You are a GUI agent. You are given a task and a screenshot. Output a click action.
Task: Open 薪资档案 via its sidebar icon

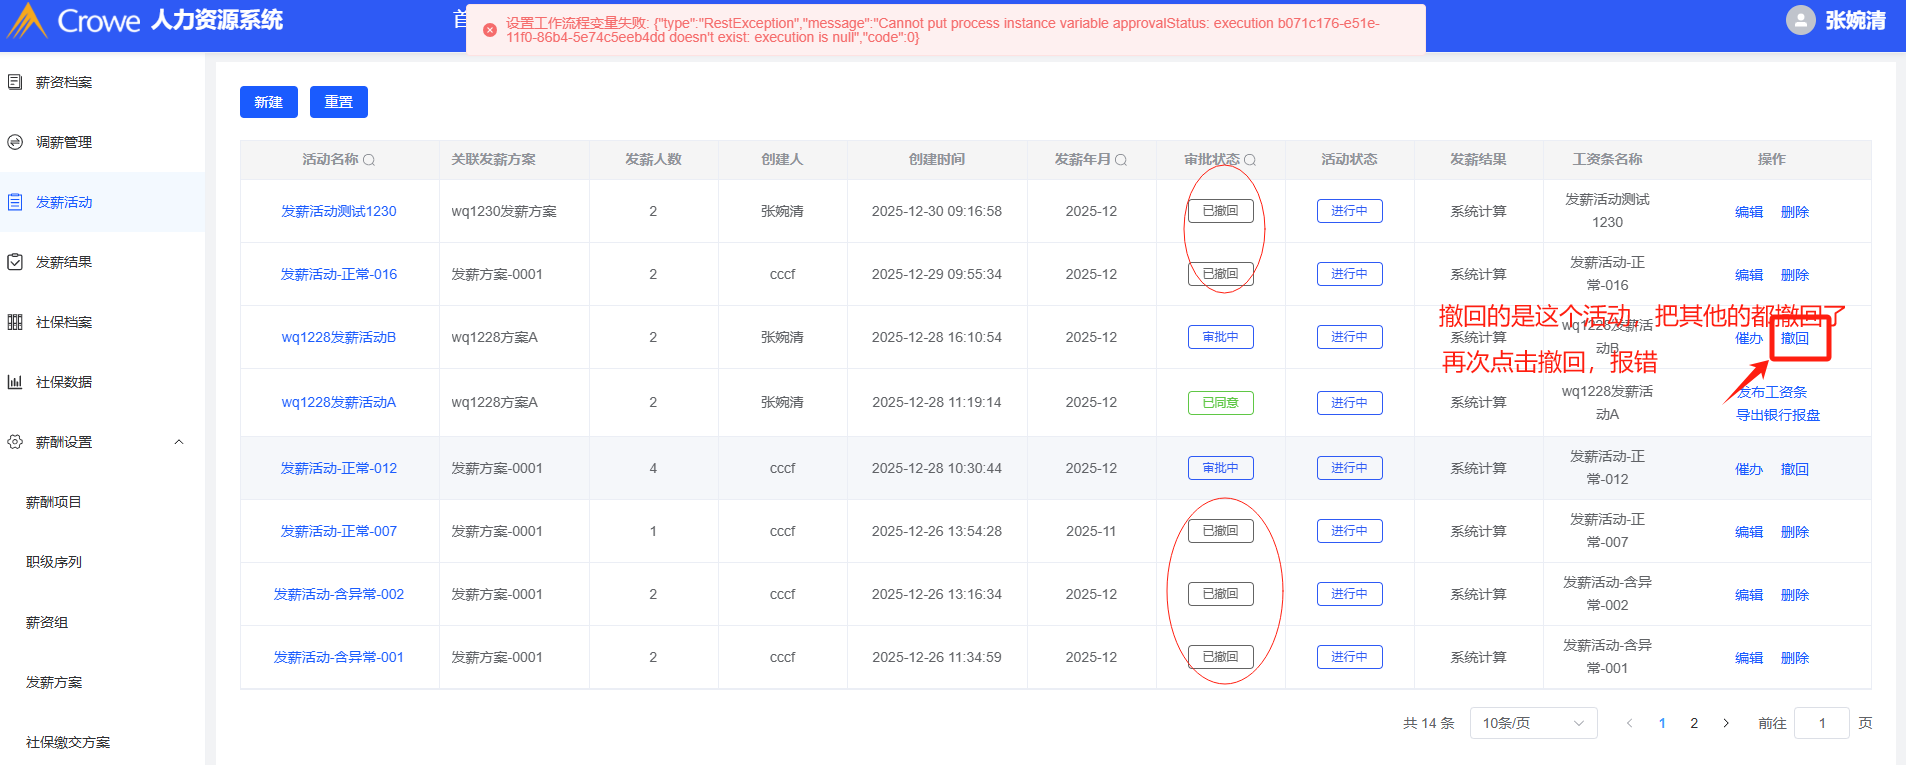tap(15, 82)
